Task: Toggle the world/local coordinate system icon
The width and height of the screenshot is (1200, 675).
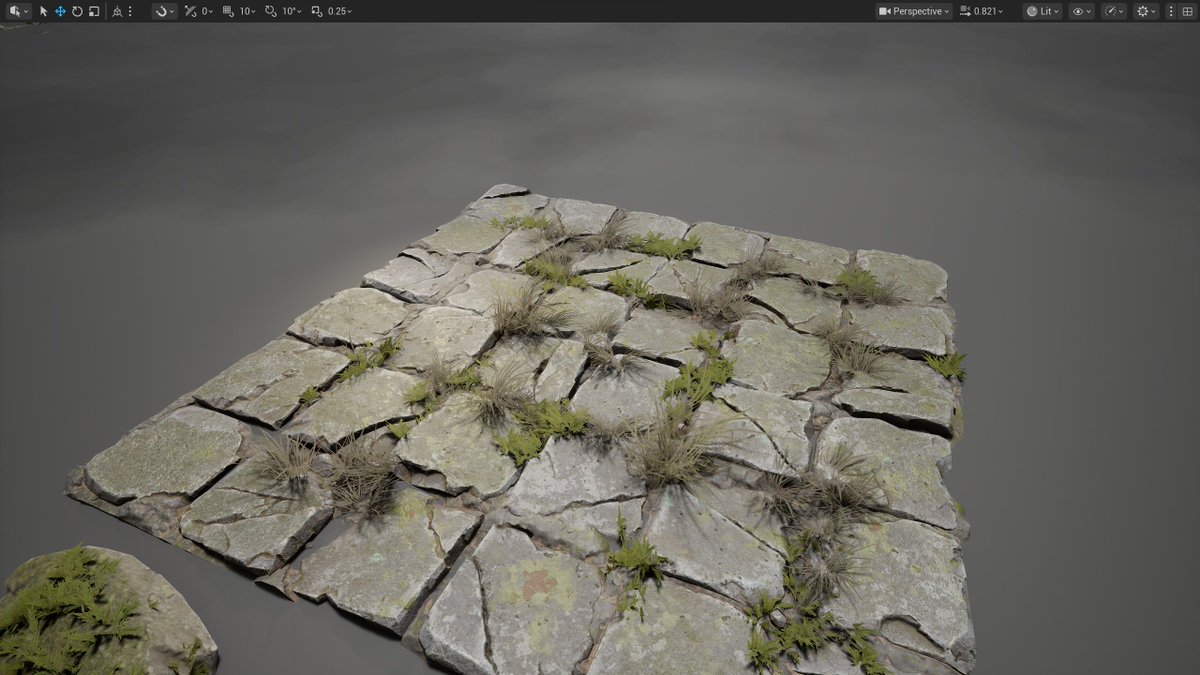Action: point(117,11)
